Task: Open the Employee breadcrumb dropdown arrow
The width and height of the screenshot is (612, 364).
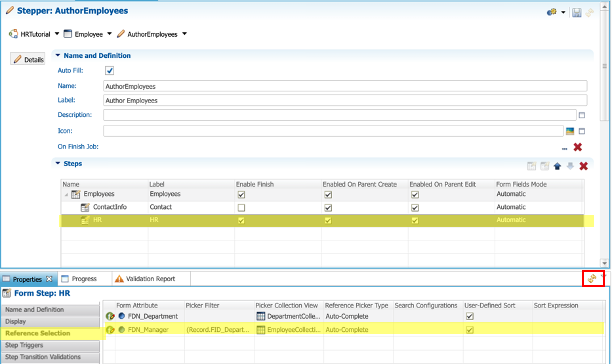Action: point(109,34)
